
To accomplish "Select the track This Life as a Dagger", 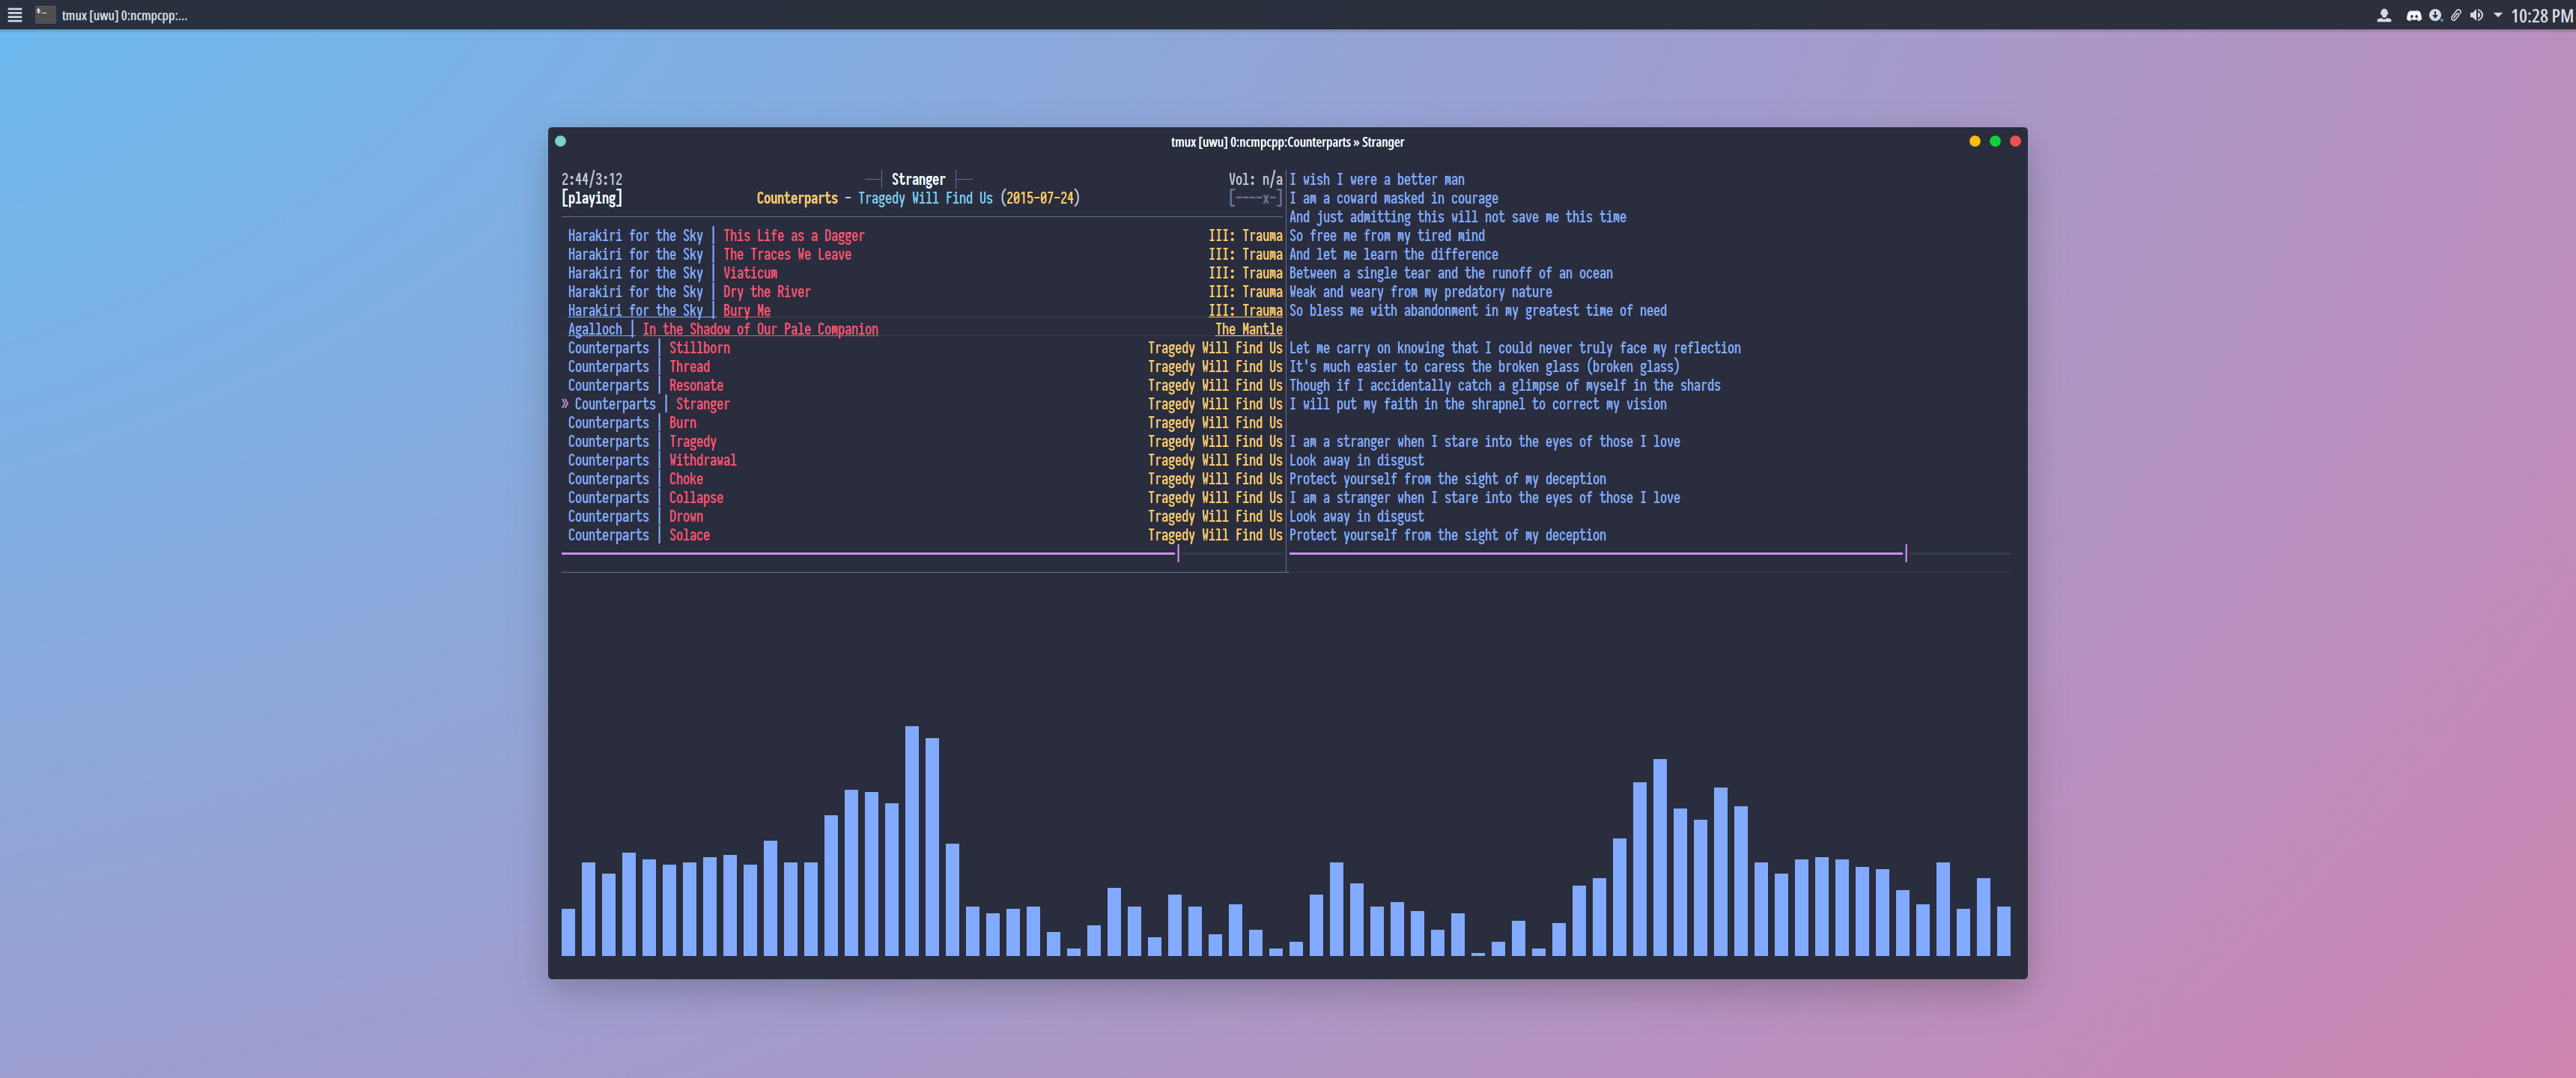I will [x=794, y=236].
